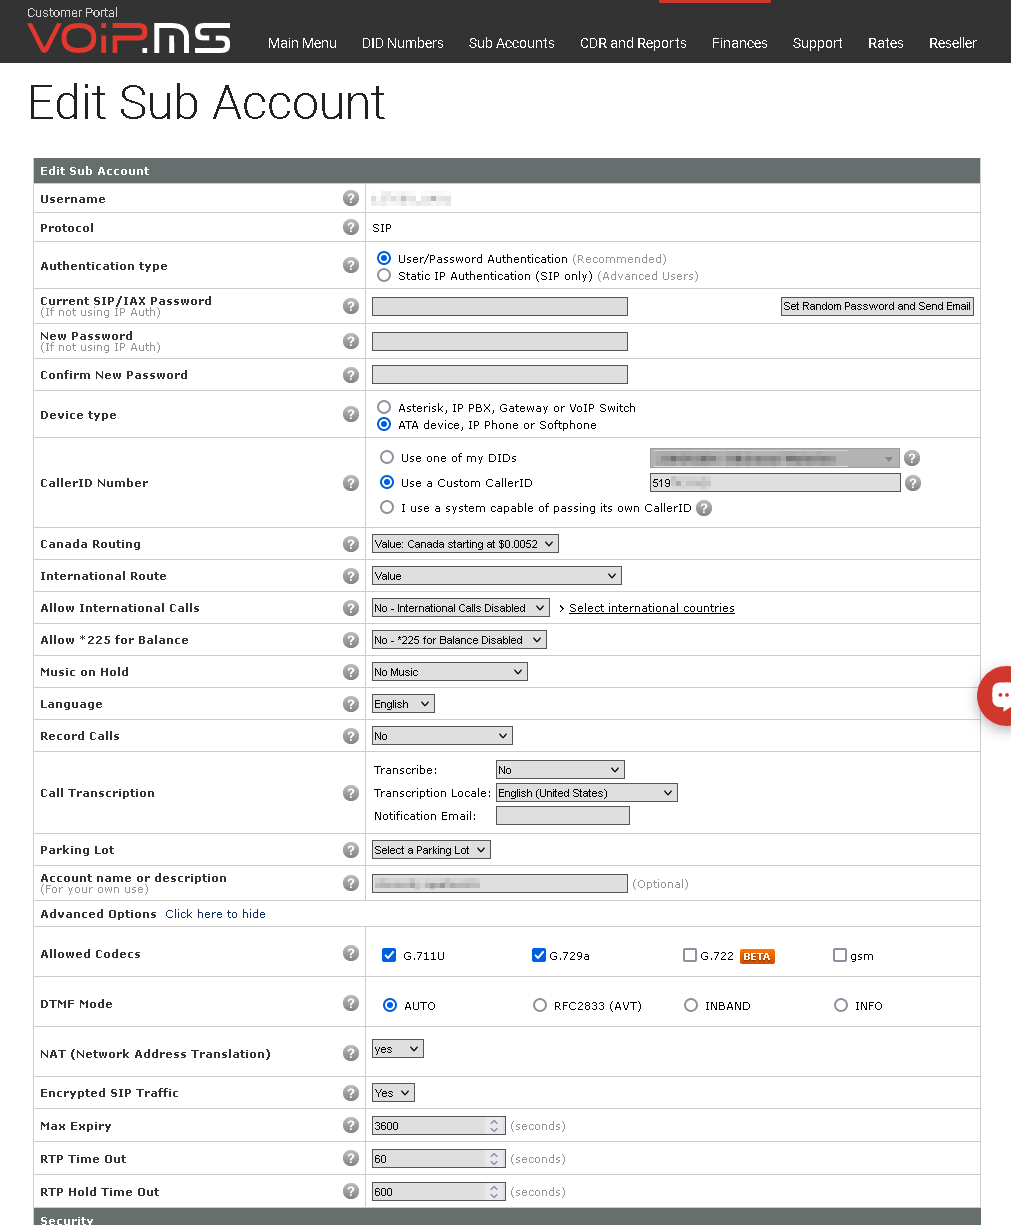Open the International Route dropdown

[x=497, y=576]
